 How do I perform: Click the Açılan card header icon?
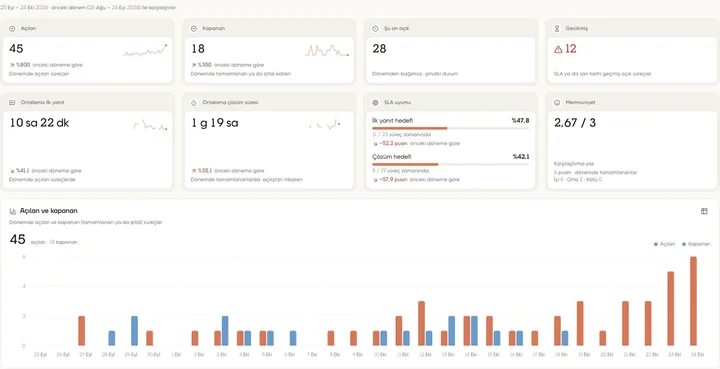[12, 28]
